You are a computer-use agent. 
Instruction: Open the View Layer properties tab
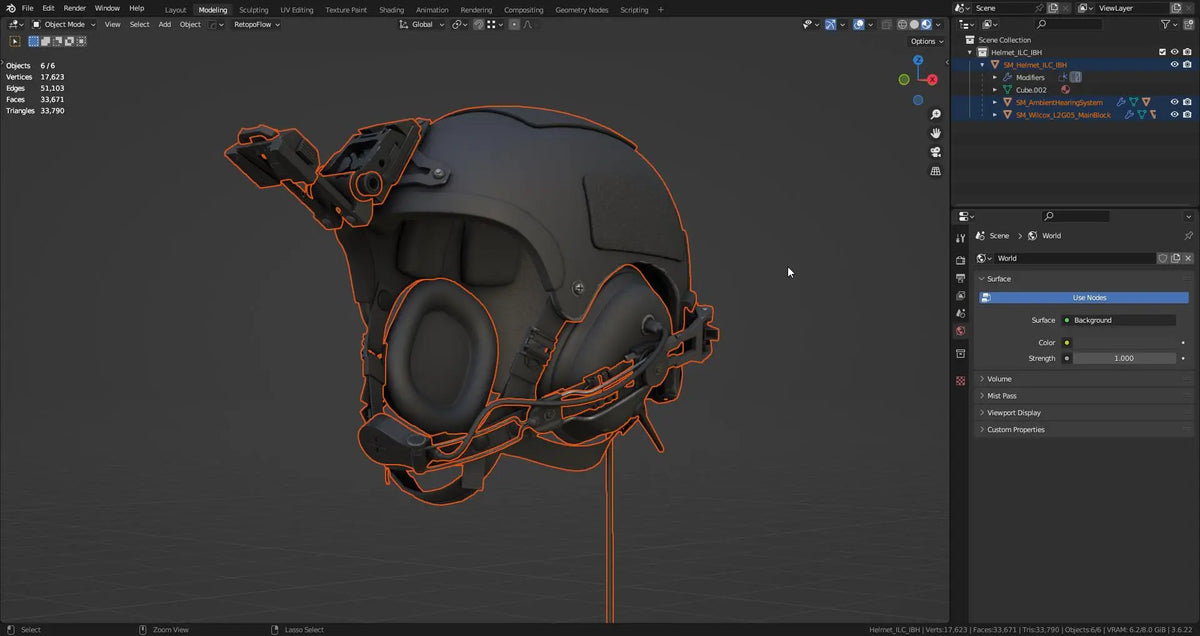(961, 296)
